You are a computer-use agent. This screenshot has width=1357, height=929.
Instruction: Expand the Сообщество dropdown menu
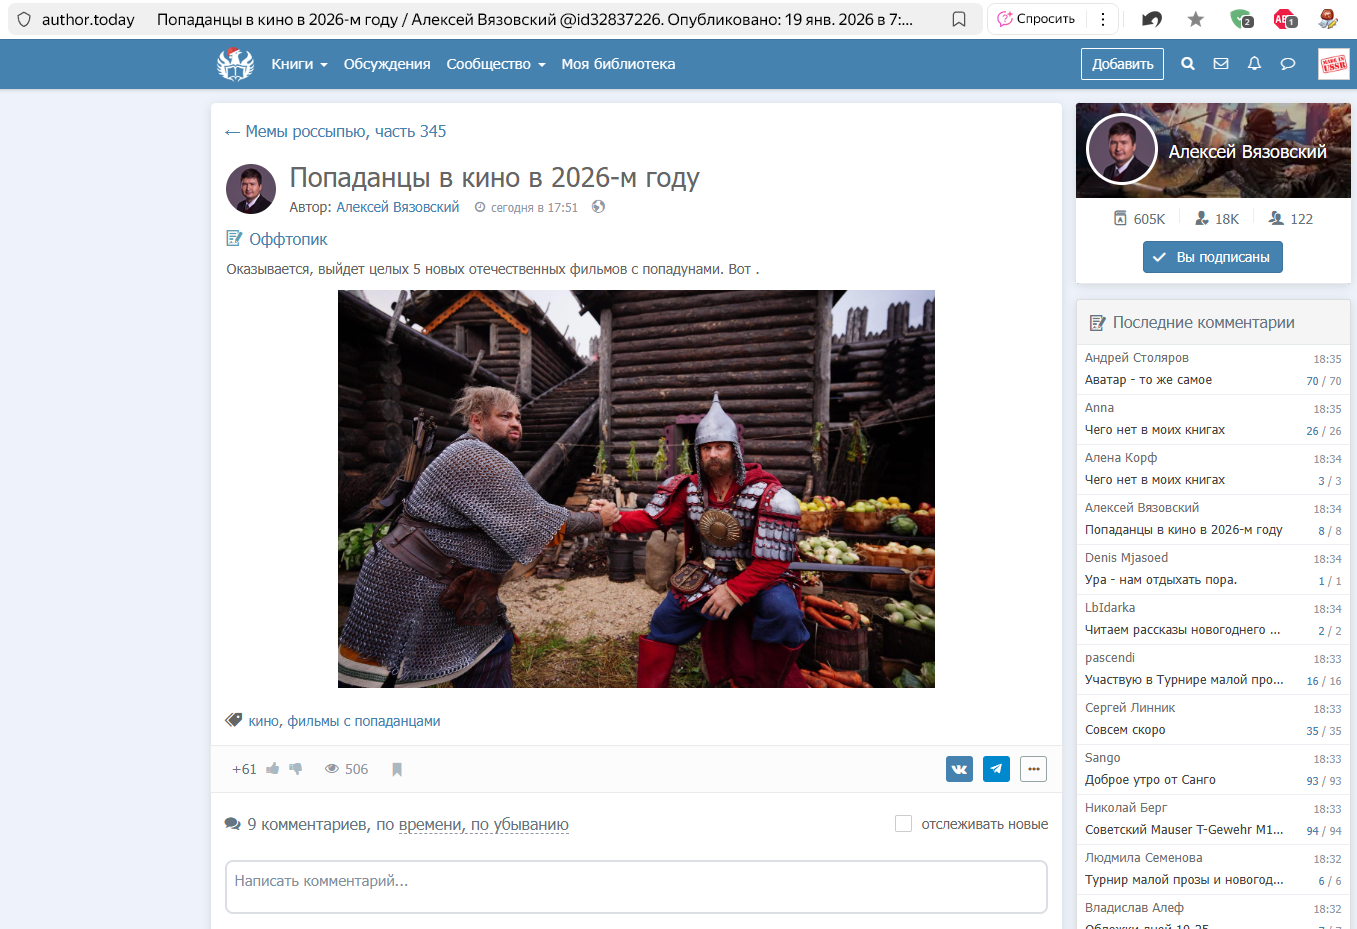(x=496, y=64)
